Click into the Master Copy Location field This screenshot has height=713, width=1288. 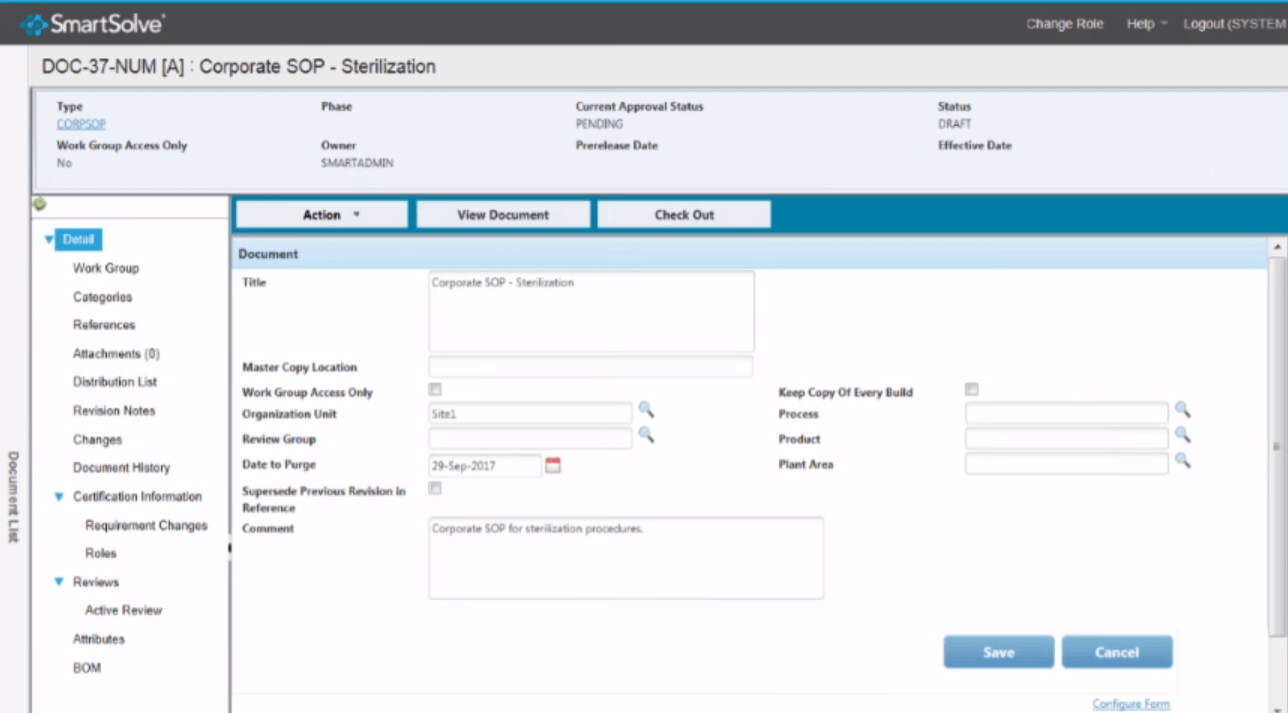click(590, 367)
